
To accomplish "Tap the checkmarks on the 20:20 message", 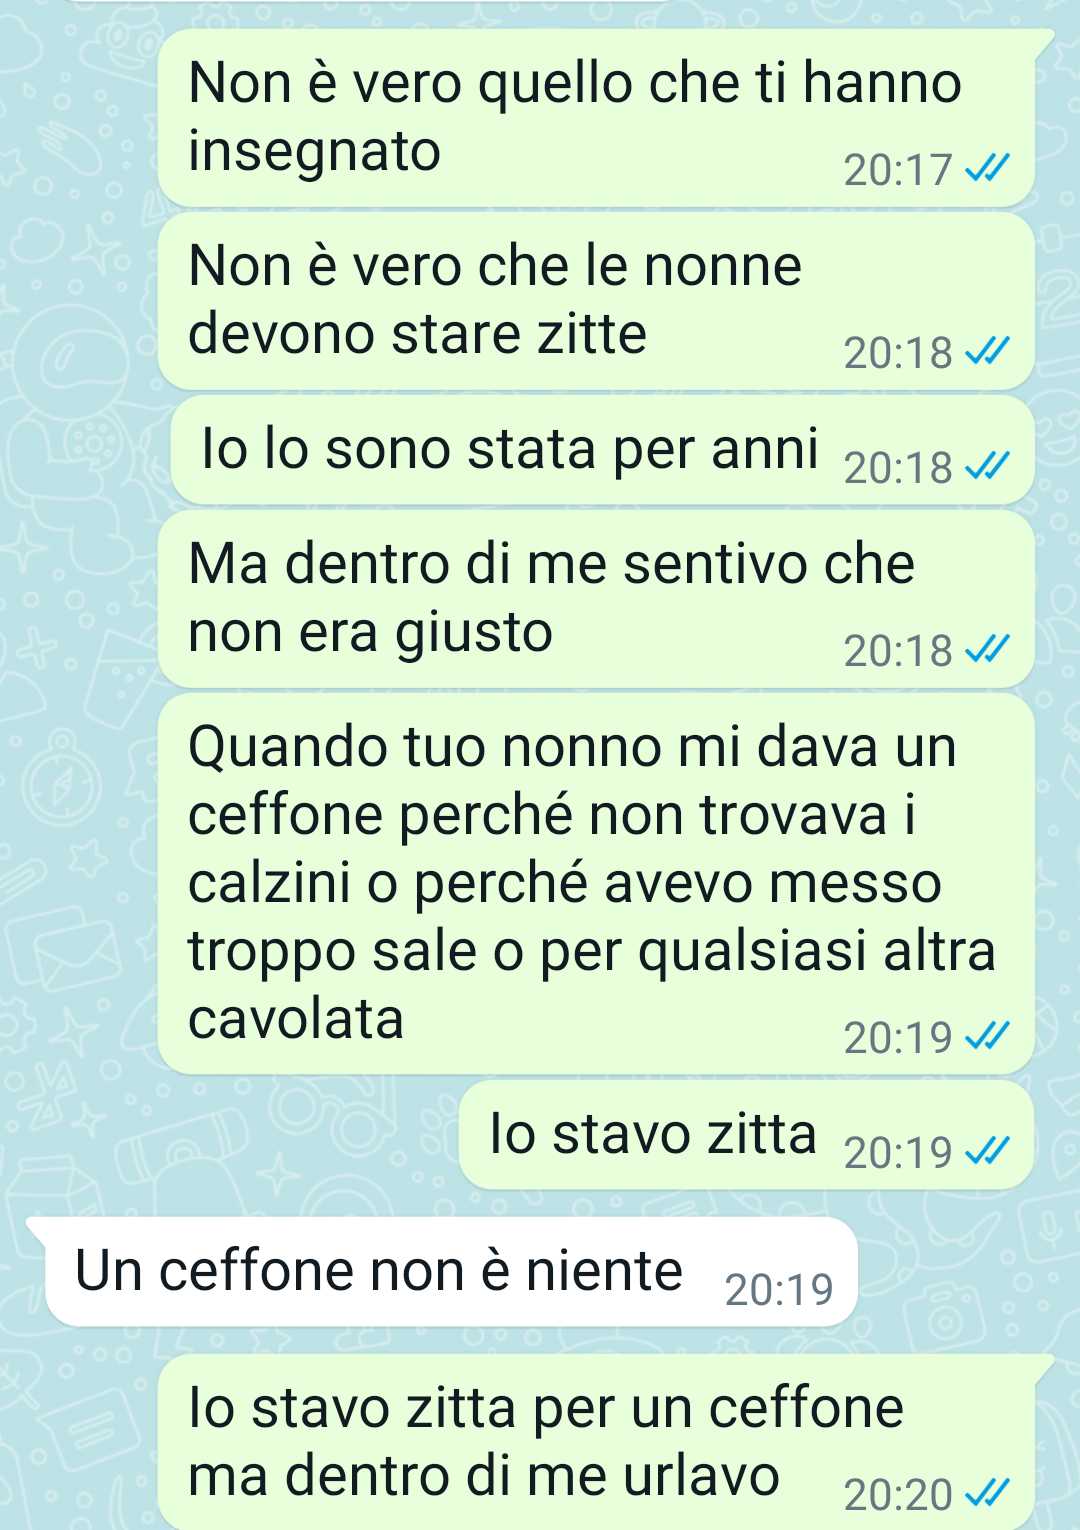I will pyautogui.click(x=987, y=1494).
